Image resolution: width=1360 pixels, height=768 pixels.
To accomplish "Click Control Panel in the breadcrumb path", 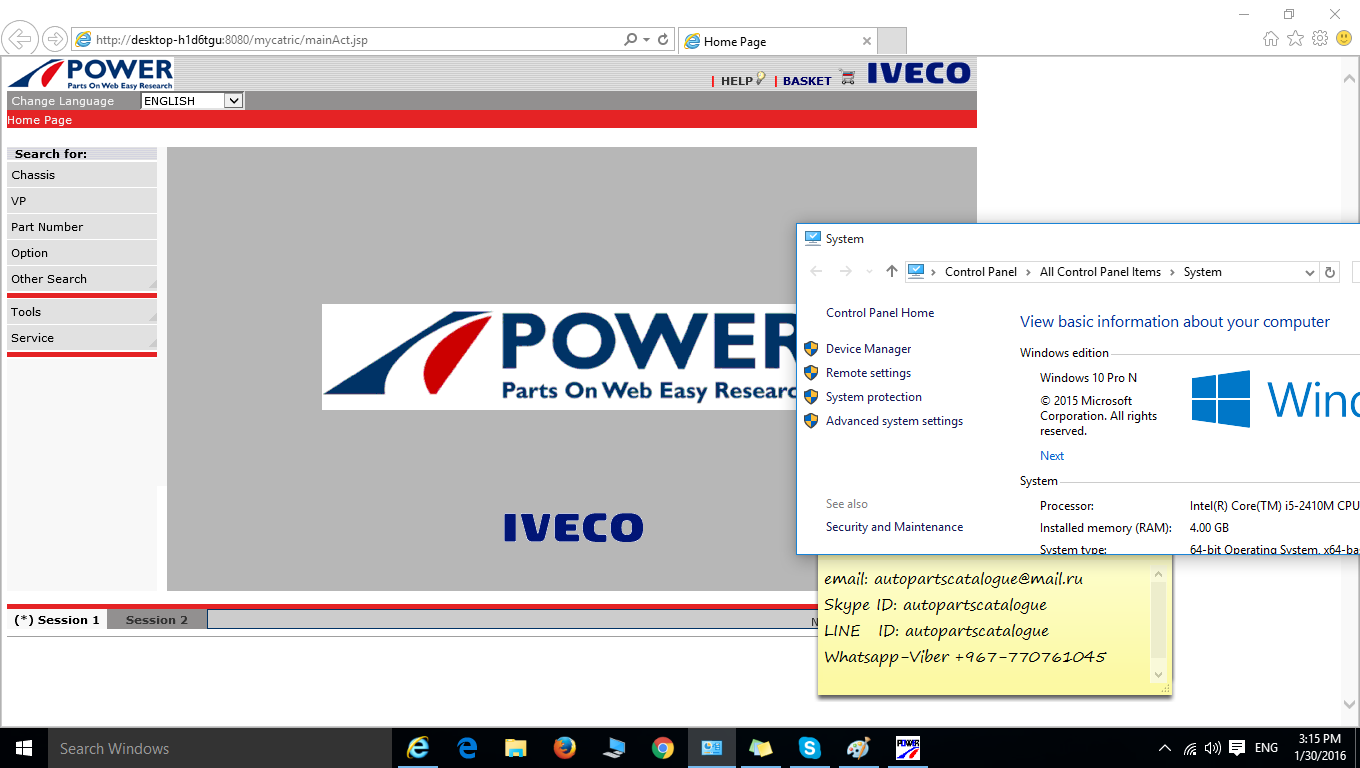I will (x=981, y=272).
